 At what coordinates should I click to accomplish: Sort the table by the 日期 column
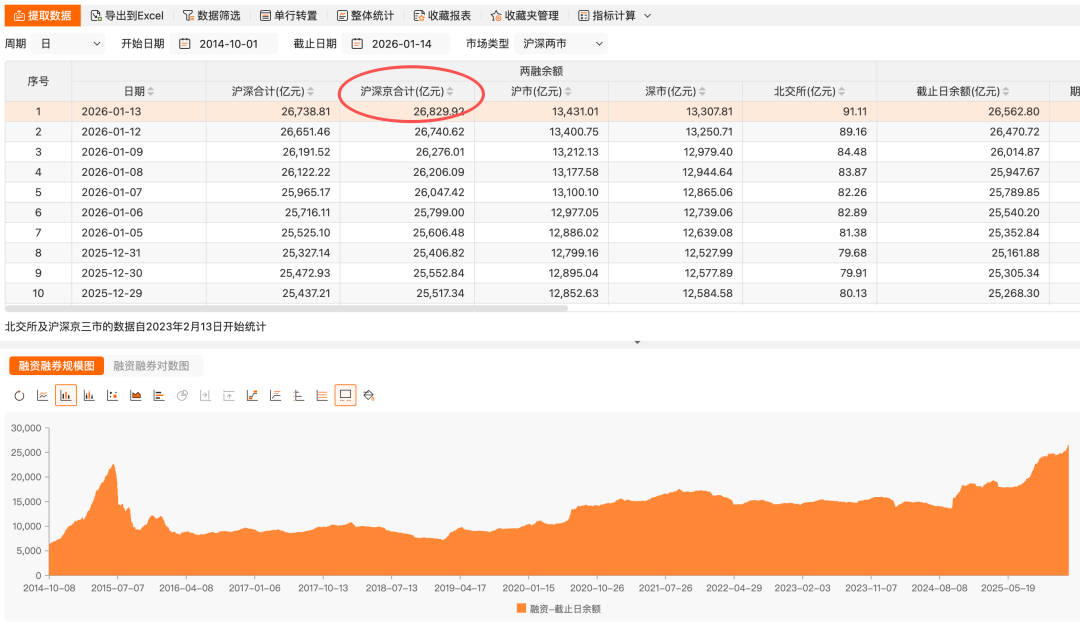point(151,91)
